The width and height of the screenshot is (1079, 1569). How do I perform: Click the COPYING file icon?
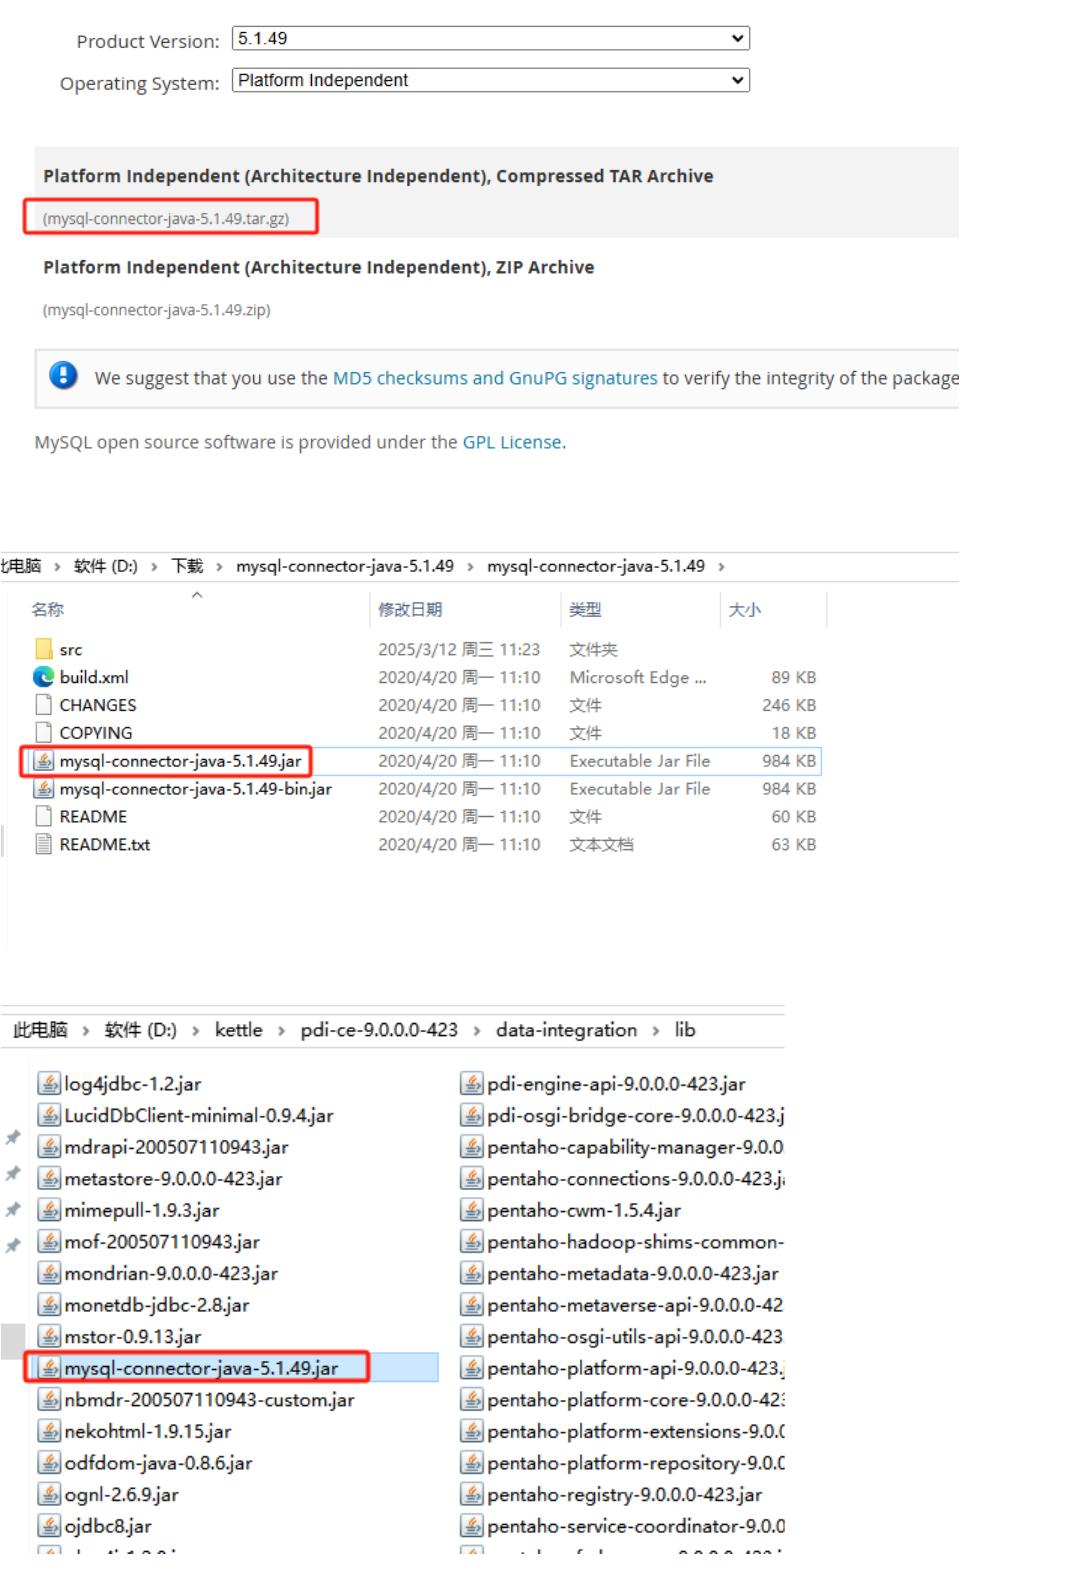click(43, 733)
